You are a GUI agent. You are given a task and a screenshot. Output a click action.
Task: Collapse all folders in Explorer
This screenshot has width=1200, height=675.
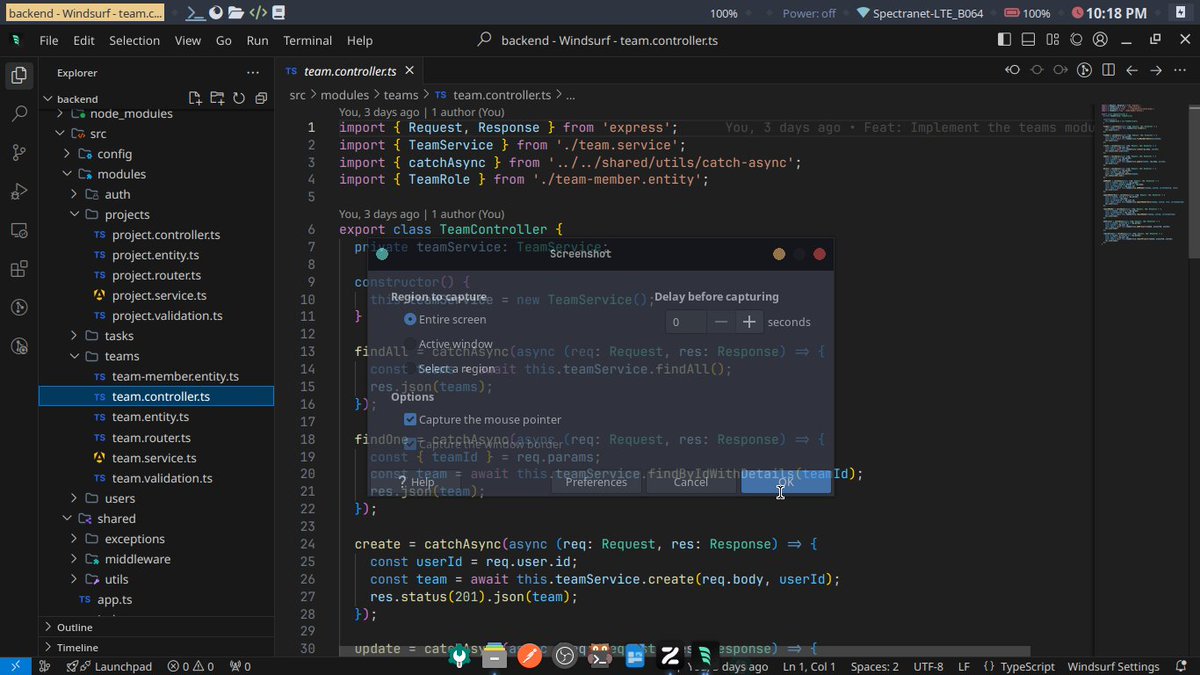(261, 98)
